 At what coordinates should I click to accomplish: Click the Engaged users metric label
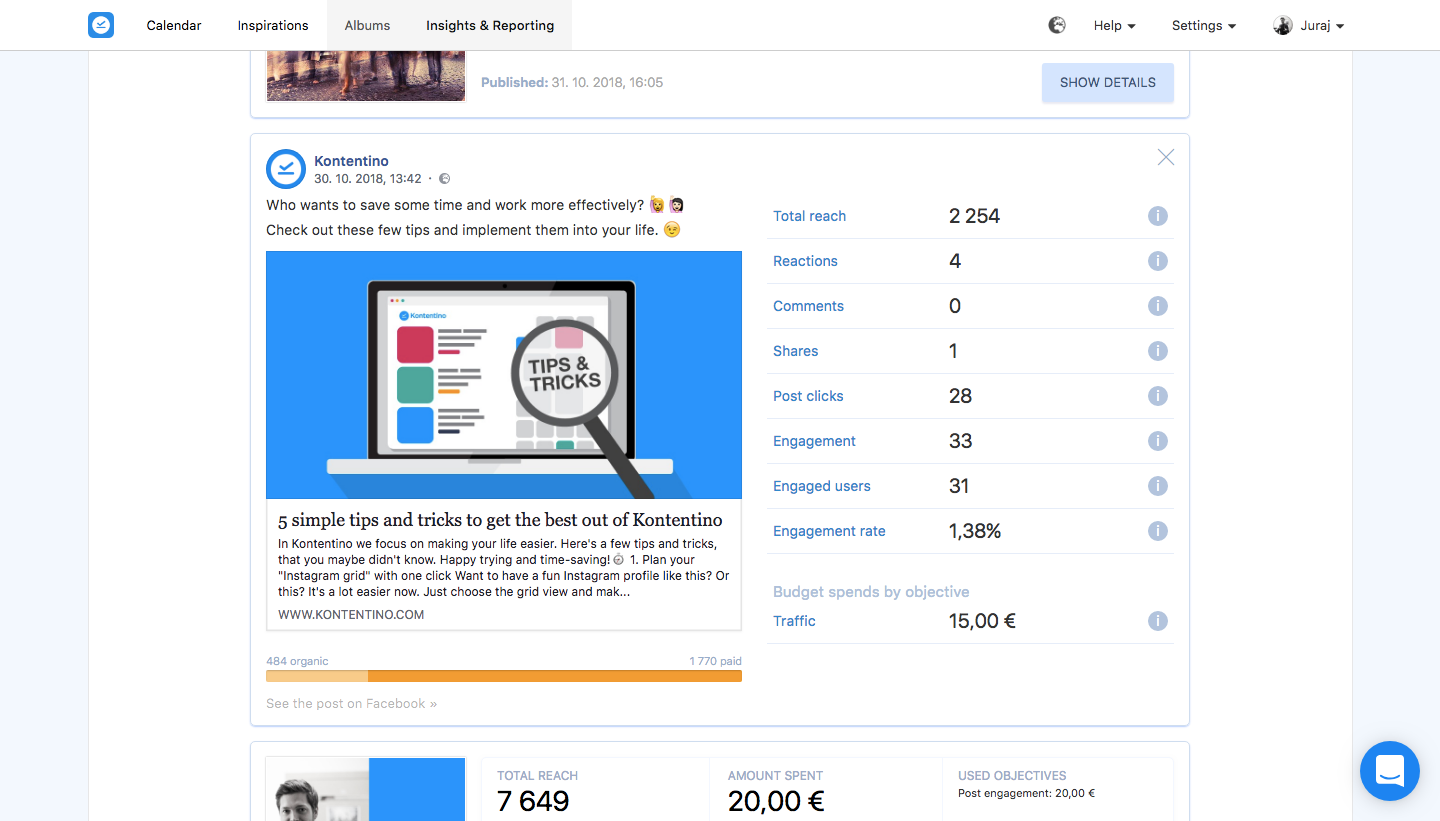pos(822,486)
